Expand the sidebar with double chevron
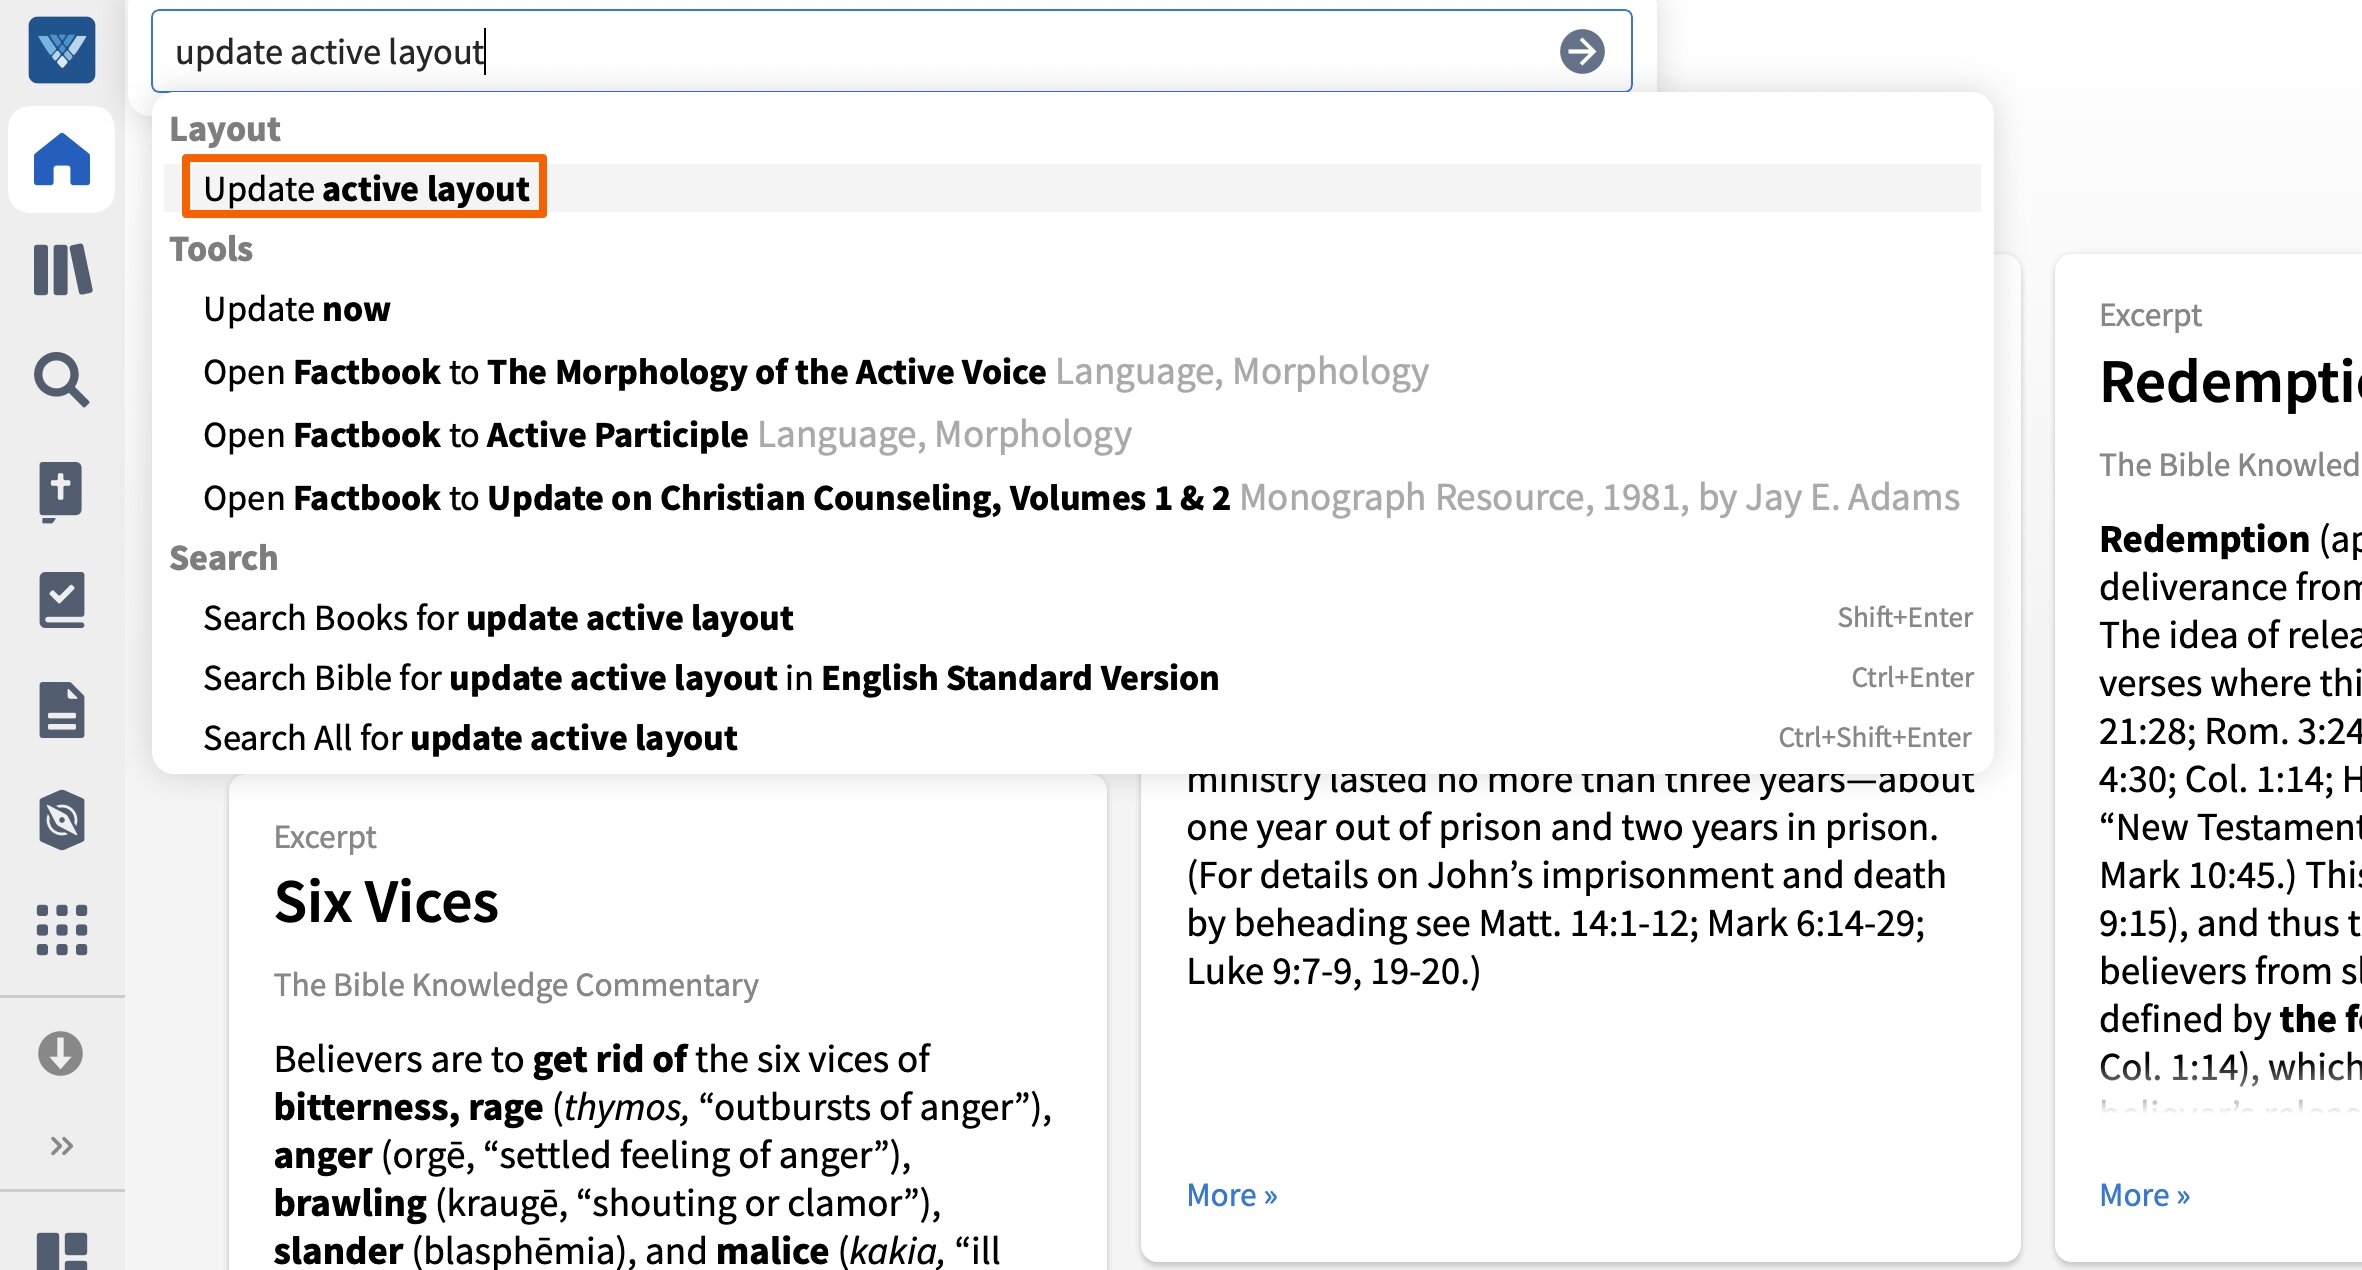 click(61, 1145)
